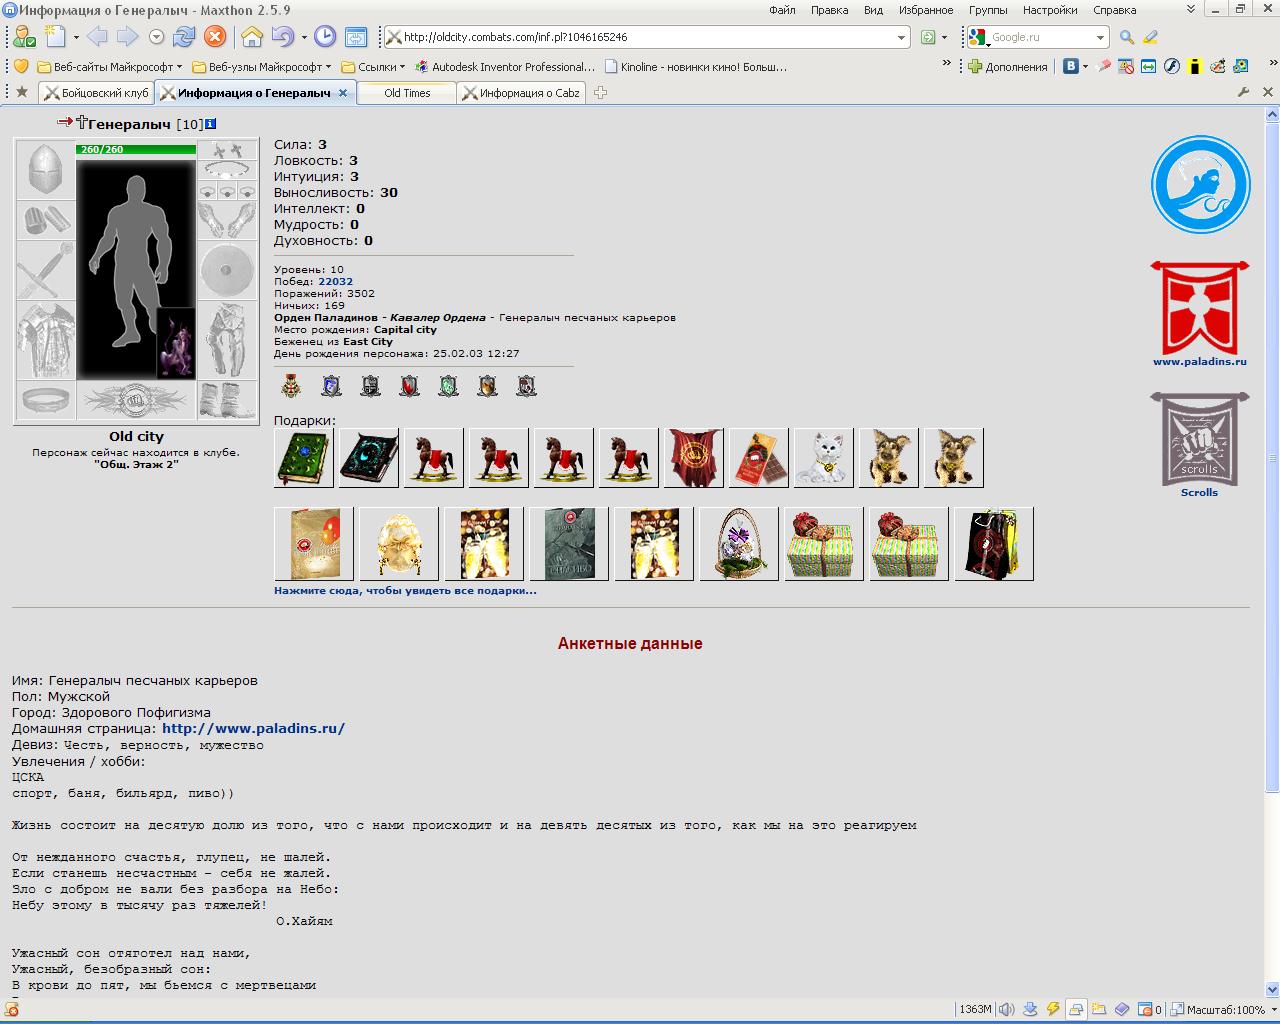Click the search magnifier icon
The image size is (1280, 1024).
tap(1127, 37)
